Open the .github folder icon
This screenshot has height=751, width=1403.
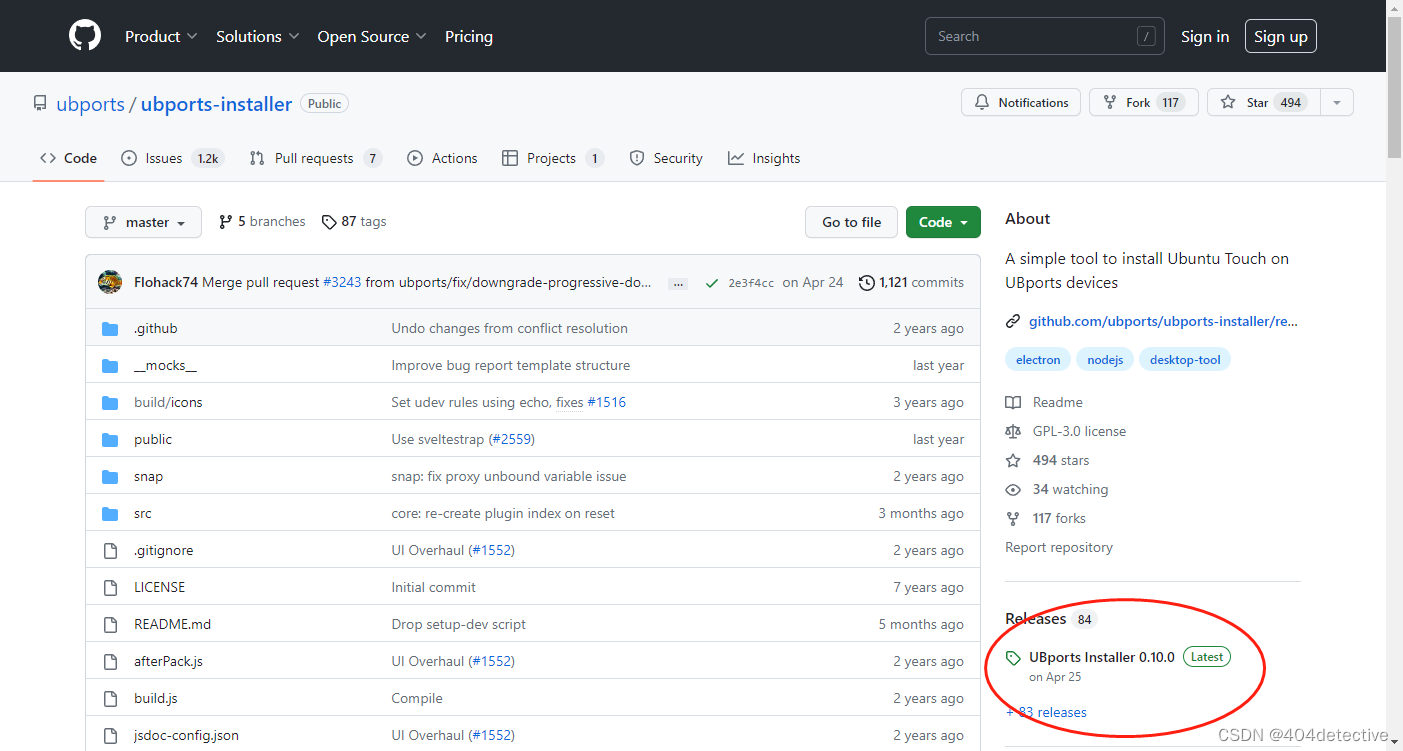click(110, 328)
